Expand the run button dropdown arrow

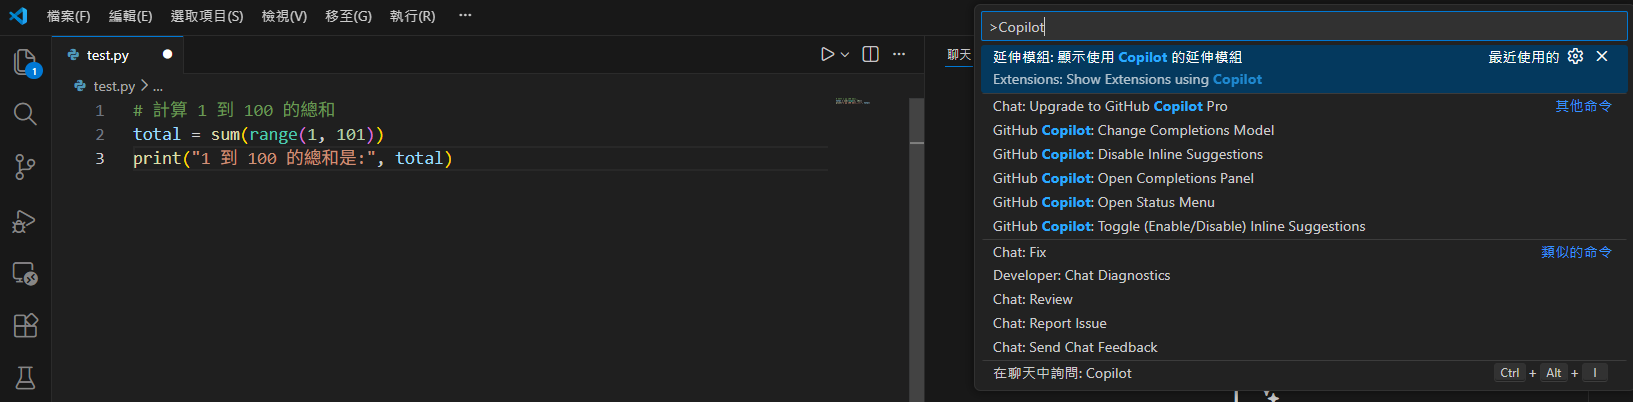(x=845, y=54)
